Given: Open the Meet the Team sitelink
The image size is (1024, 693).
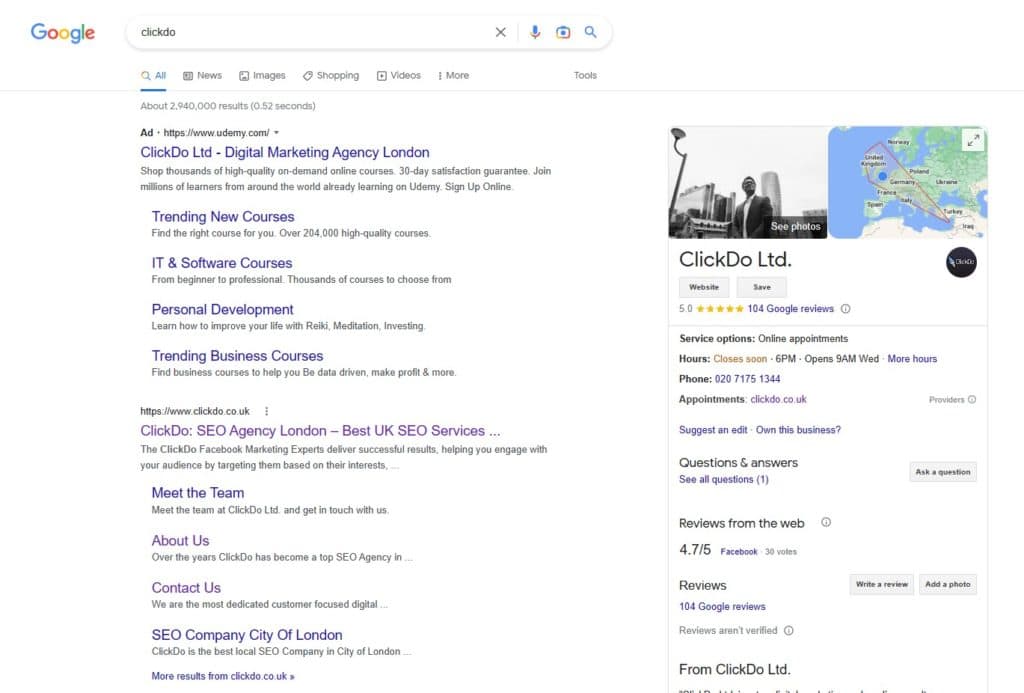Looking at the screenshot, I should click(x=198, y=492).
